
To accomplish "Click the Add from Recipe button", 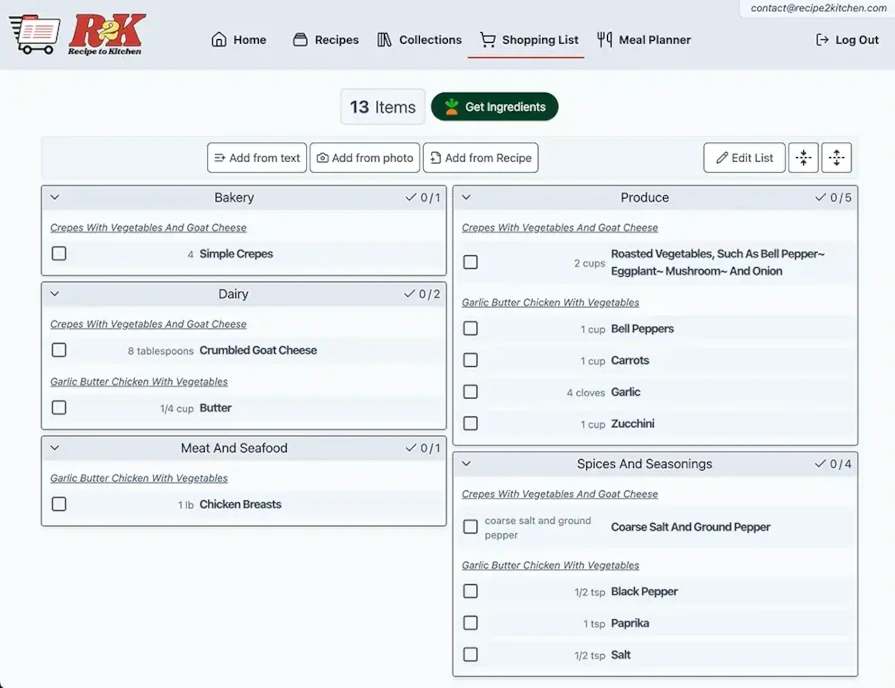I will (480, 158).
